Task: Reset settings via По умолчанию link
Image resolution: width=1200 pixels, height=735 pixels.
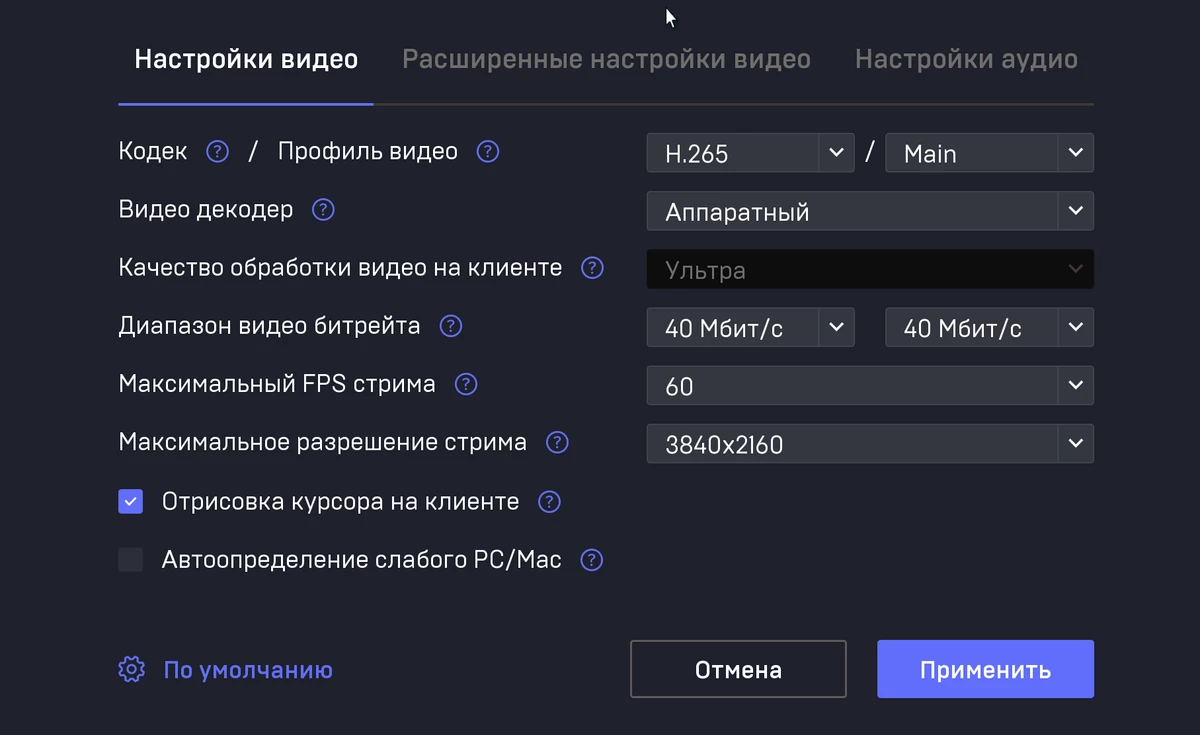Action: click(x=248, y=670)
